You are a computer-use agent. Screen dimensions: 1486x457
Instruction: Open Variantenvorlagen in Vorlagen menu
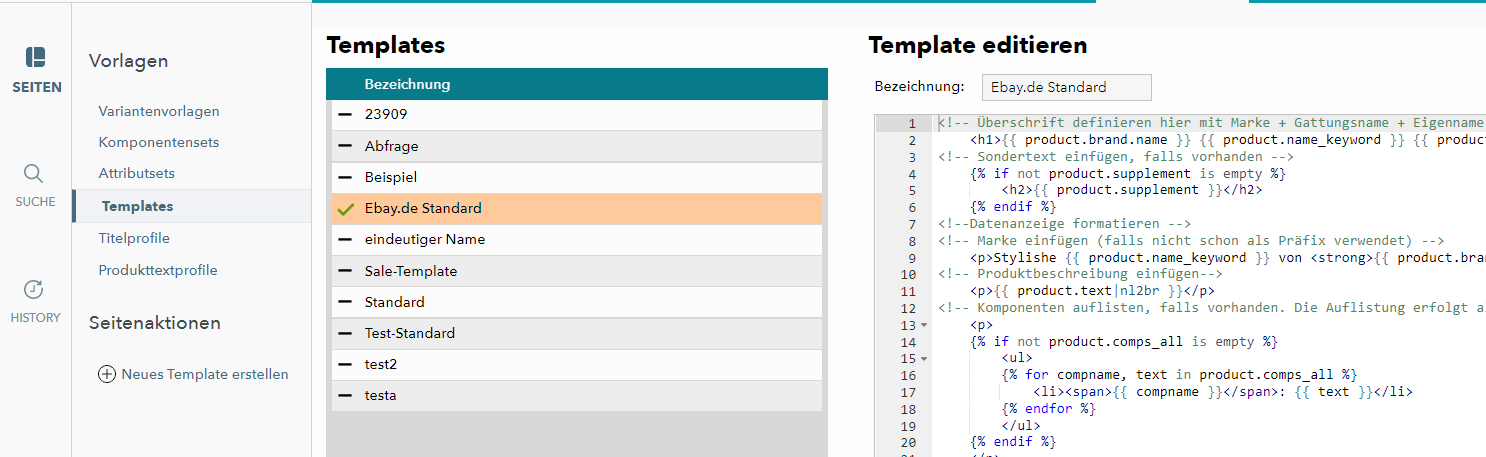click(159, 111)
